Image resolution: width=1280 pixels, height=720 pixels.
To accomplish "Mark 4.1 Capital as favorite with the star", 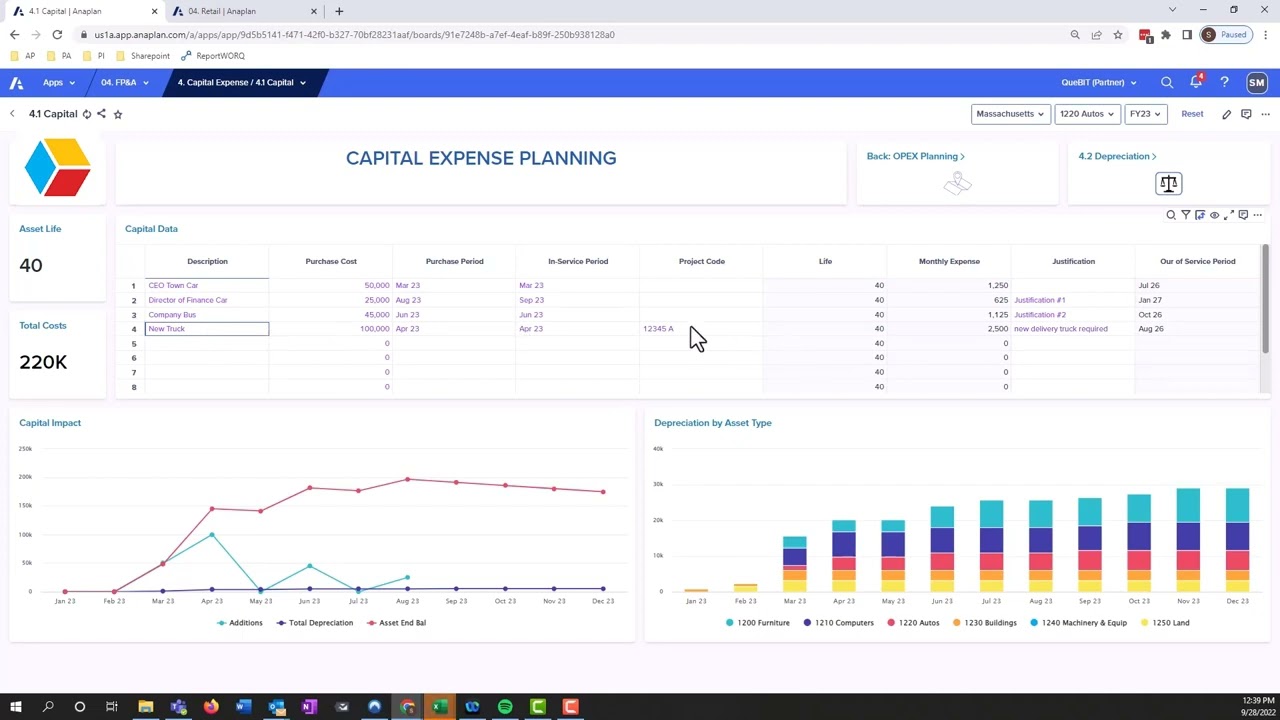I will pyautogui.click(x=118, y=114).
